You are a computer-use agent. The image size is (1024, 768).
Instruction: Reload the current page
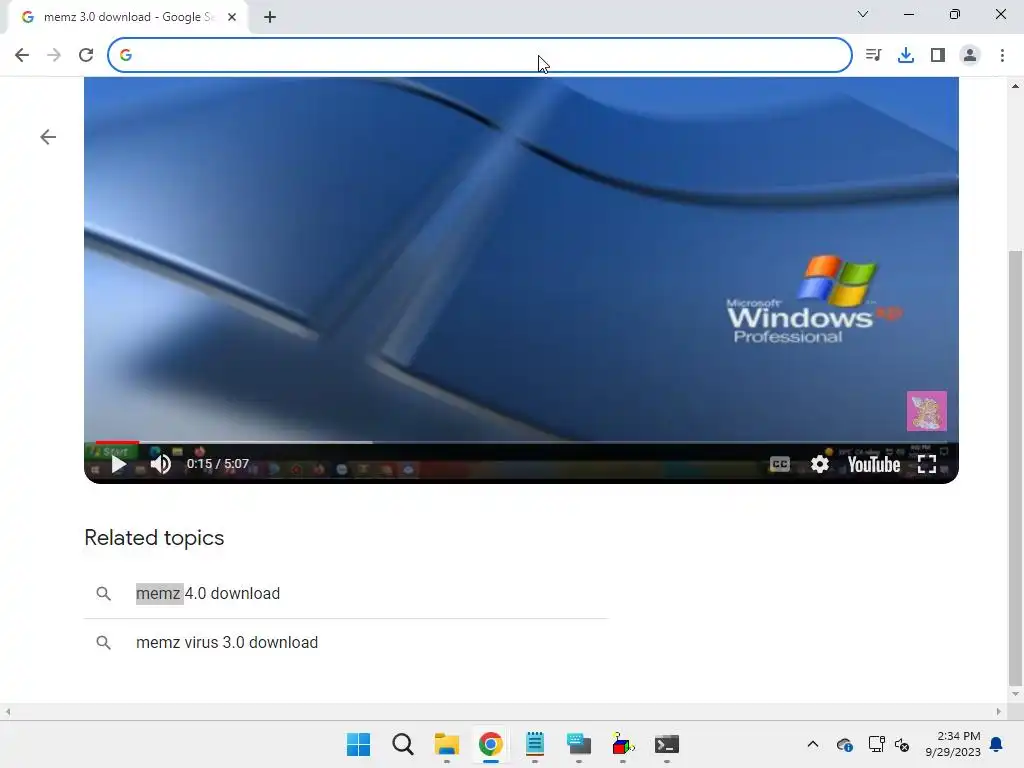click(86, 55)
